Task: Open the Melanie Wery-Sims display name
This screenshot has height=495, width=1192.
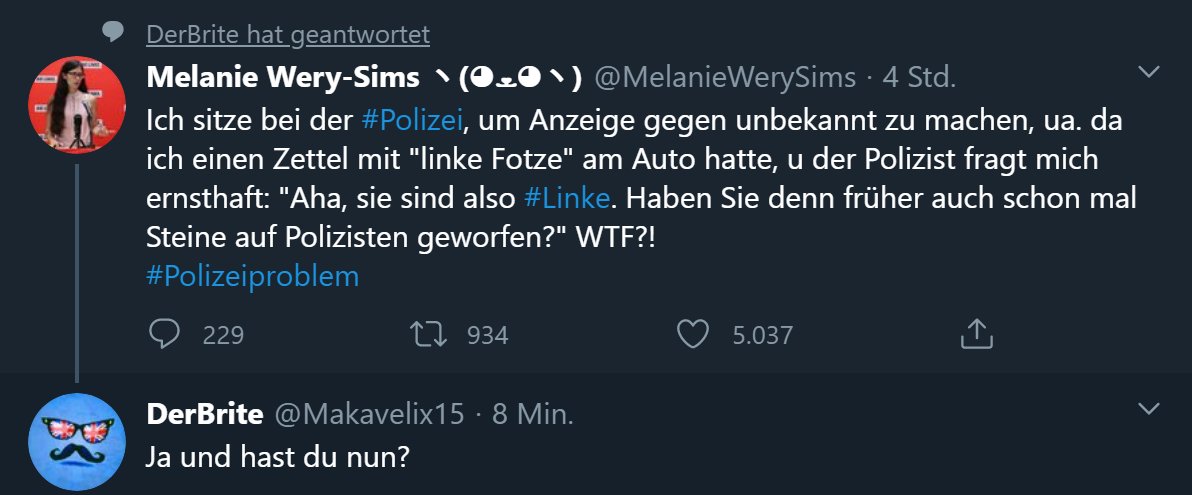Action: pyautogui.click(x=283, y=77)
